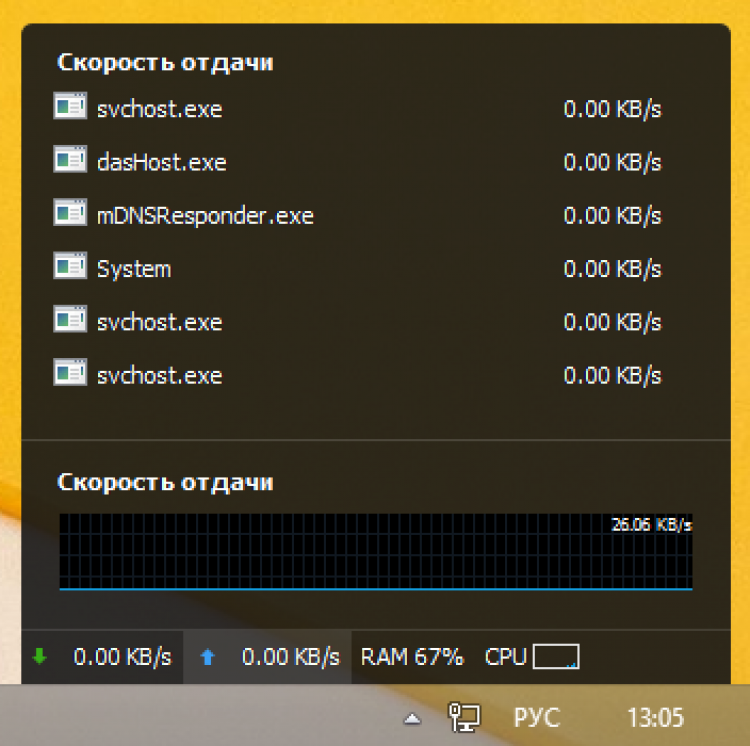This screenshot has height=746, width=750.
Task: Click the RAM 67% indicator
Action: pyautogui.click(x=412, y=657)
